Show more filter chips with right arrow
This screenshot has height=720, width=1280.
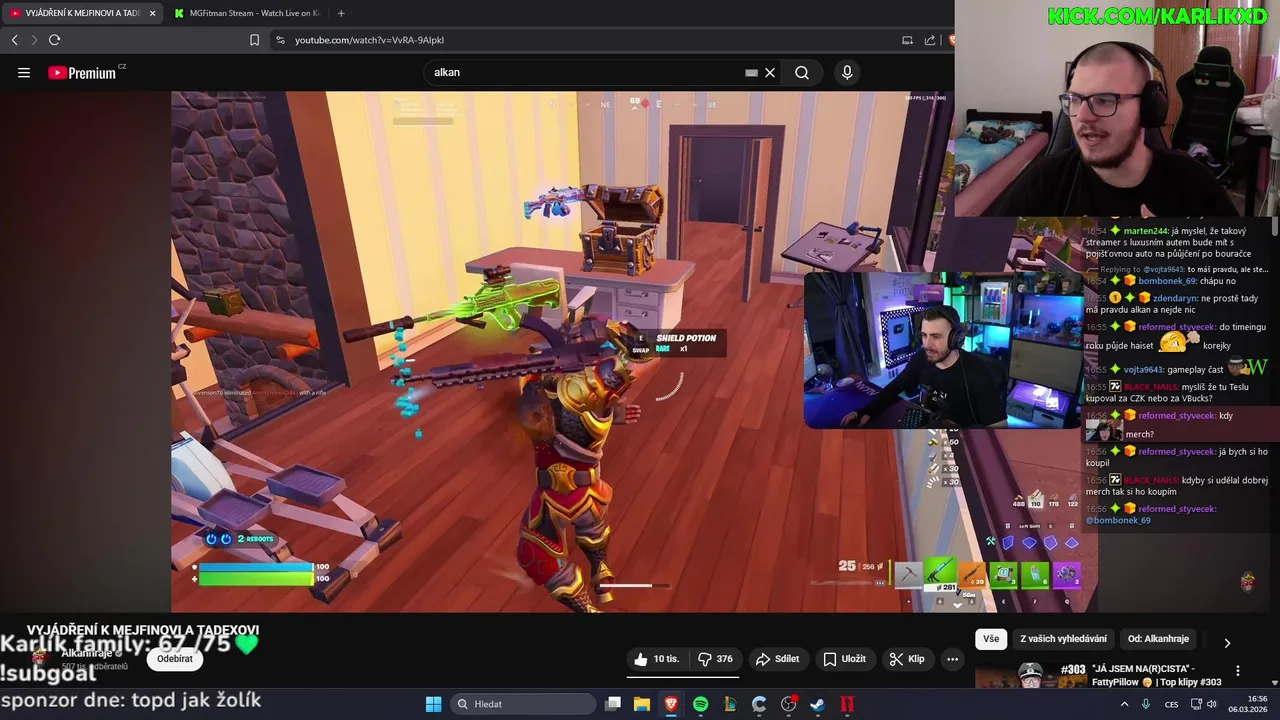1227,642
